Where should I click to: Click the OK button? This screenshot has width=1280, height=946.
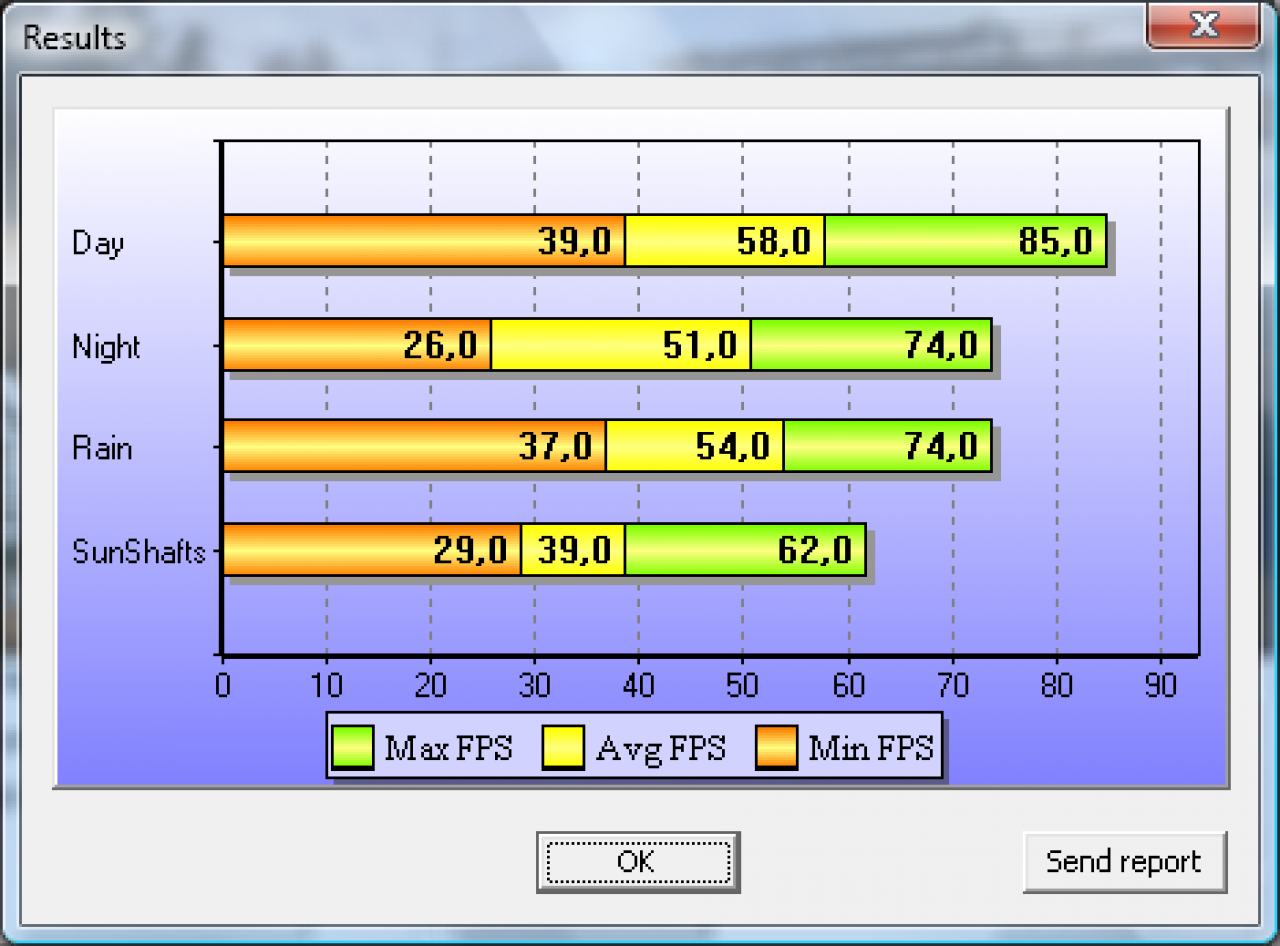pyautogui.click(x=637, y=861)
